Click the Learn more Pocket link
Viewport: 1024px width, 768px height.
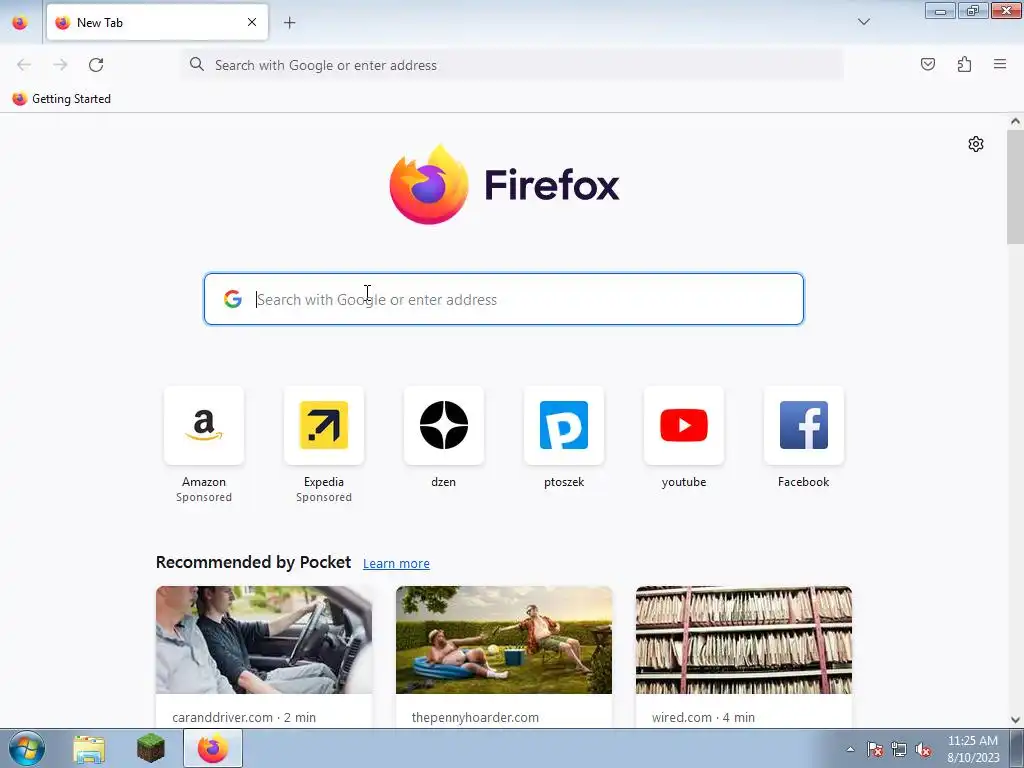click(396, 563)
